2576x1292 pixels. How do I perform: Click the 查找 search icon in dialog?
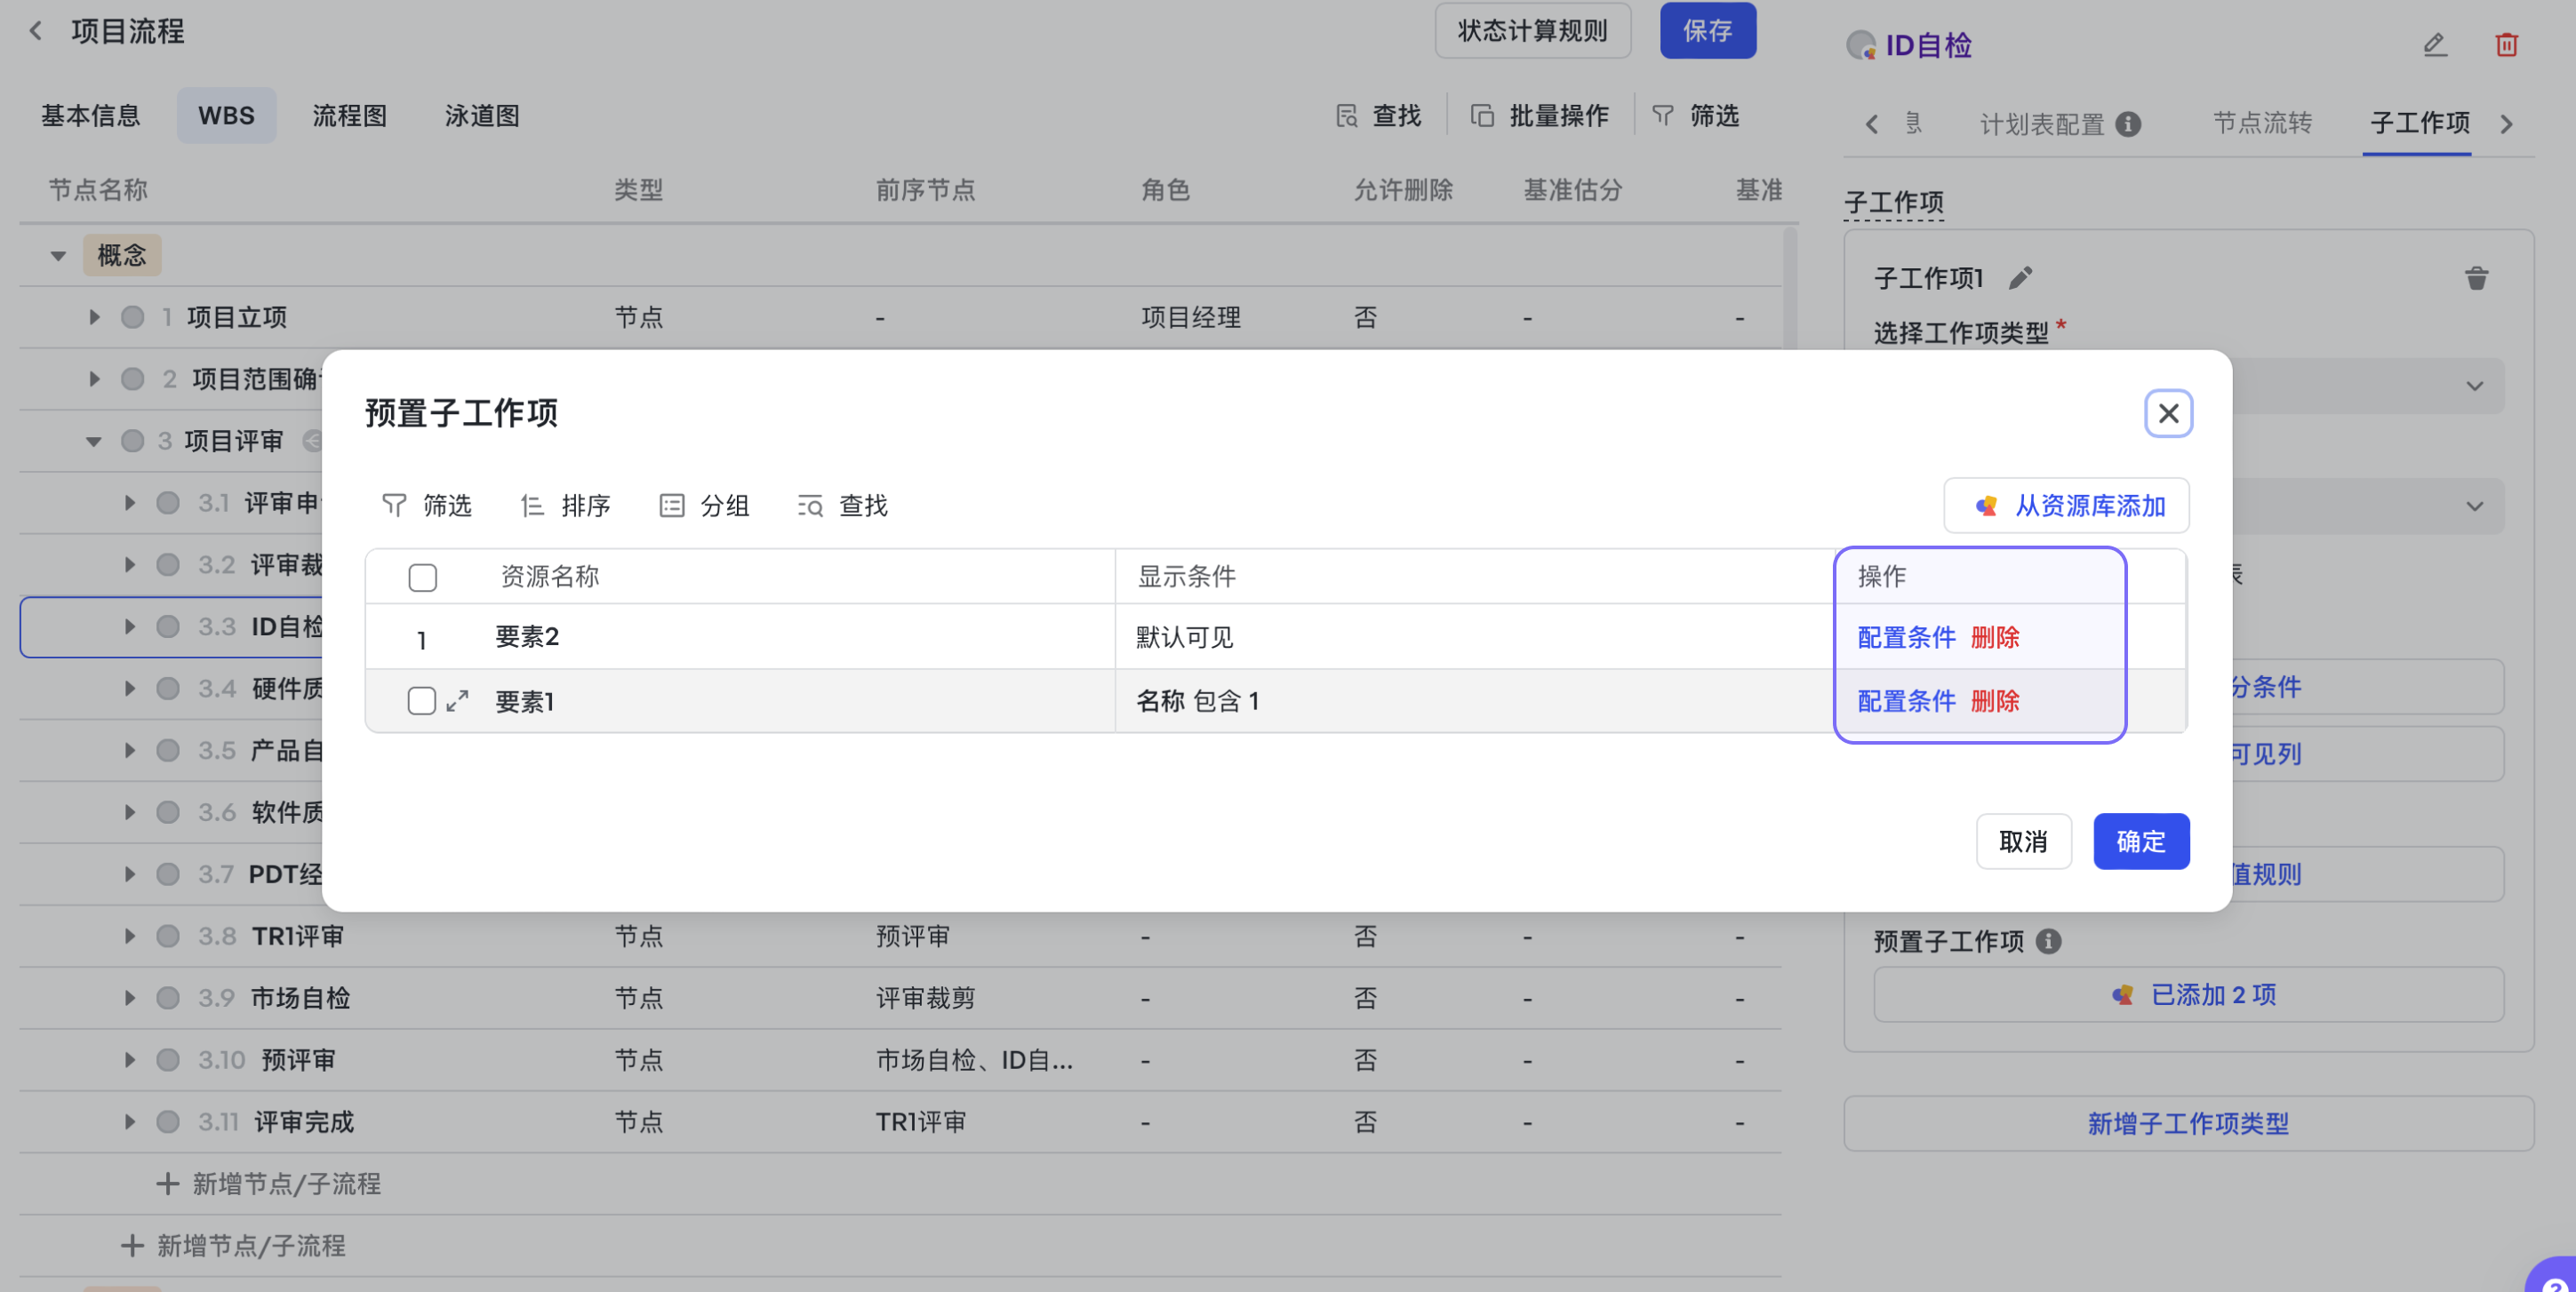pos(810,506)
